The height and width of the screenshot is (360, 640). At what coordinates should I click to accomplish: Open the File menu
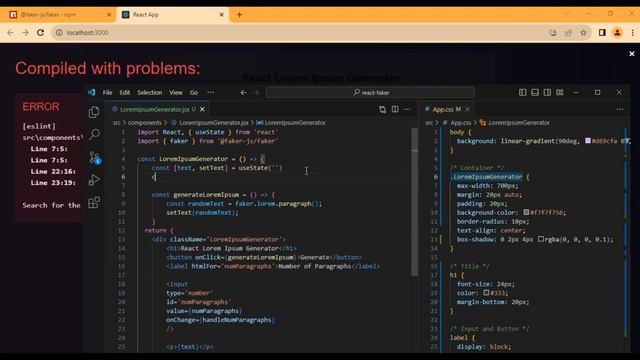[107, 93]
